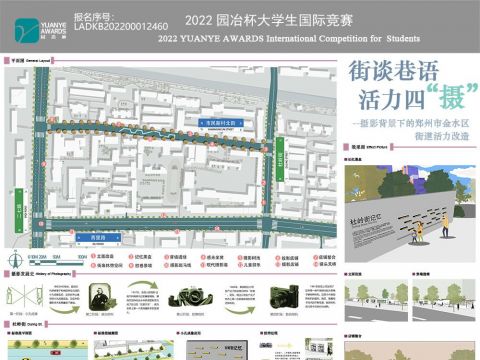Click the 杜岭街记忆 lettering on the wall
480x360 pixels.
[x=365, y=220]
